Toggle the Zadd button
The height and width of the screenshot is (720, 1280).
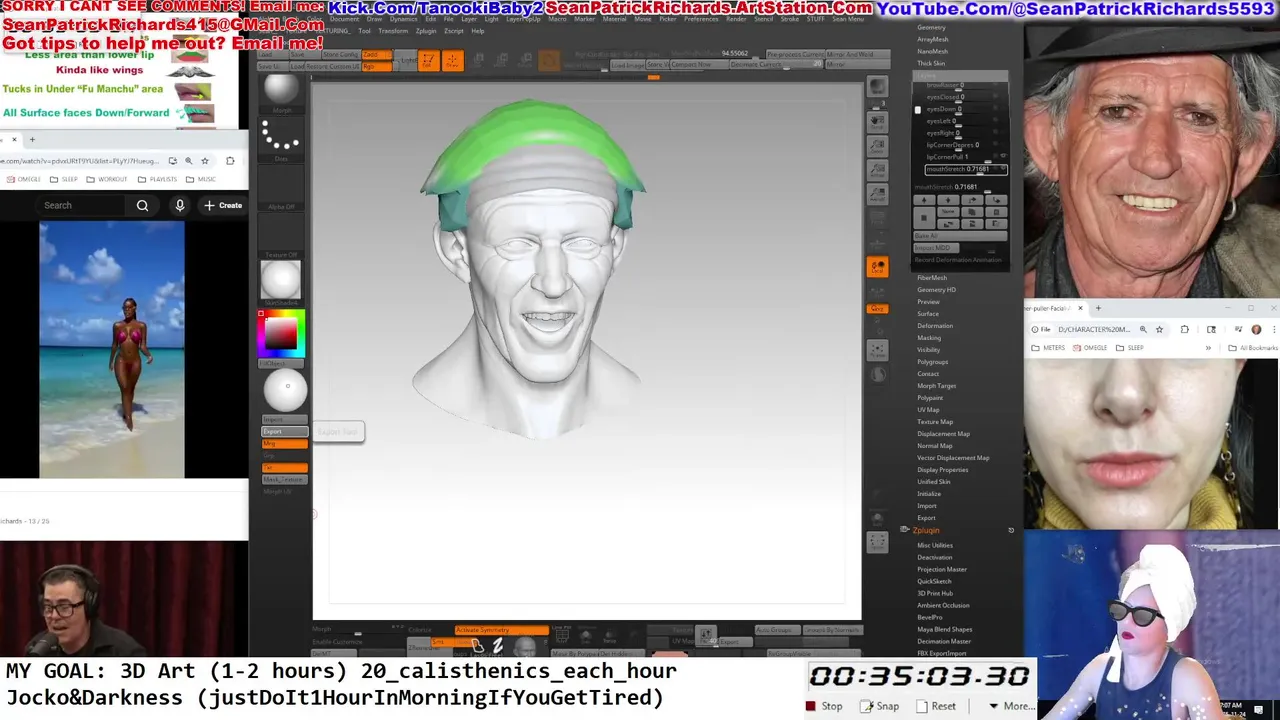pyautogui.click(x=377, y=54)
